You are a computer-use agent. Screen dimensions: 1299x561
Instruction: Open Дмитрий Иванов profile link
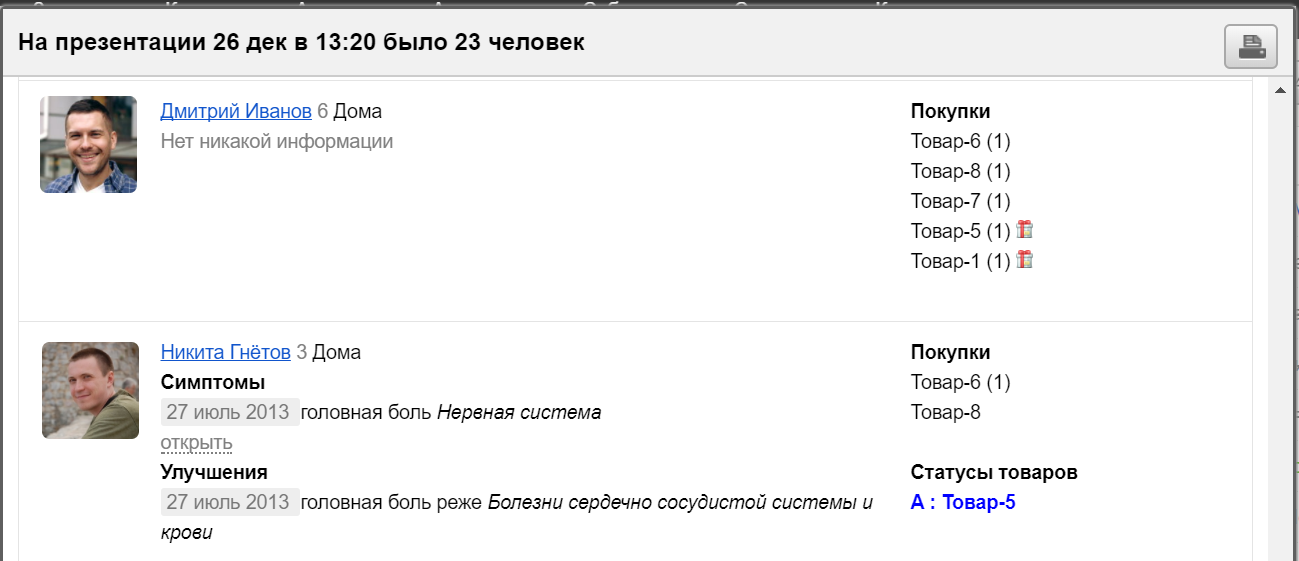(236, 111)
